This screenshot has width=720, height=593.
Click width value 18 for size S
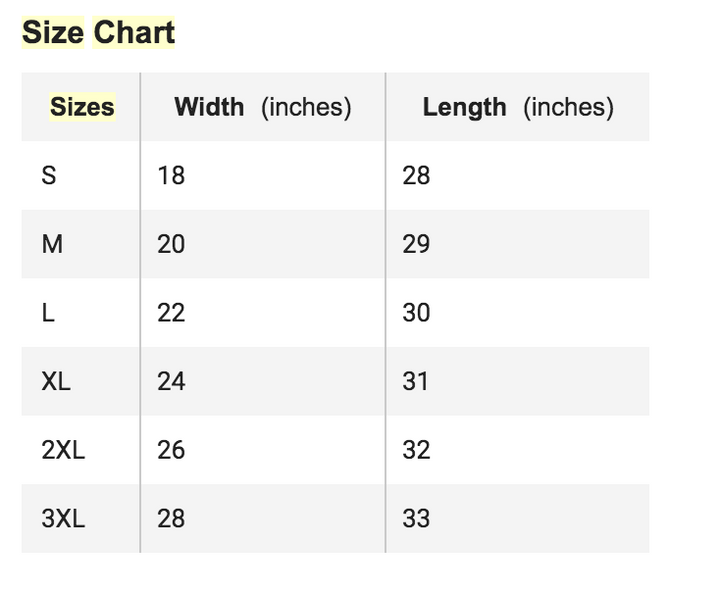click(x=171, y=176)
